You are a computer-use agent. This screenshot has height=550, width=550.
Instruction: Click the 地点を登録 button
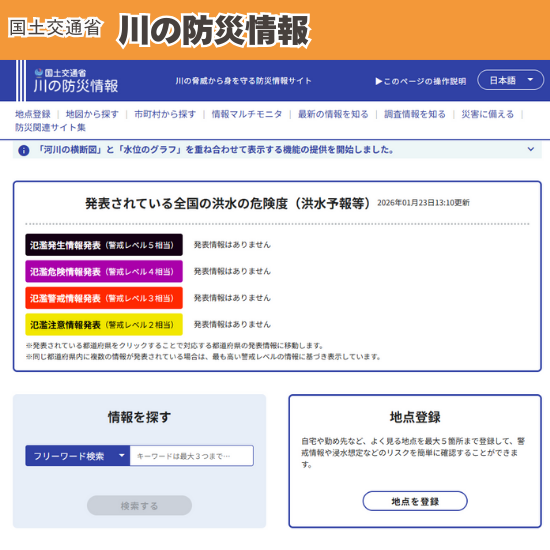(415, 501)
